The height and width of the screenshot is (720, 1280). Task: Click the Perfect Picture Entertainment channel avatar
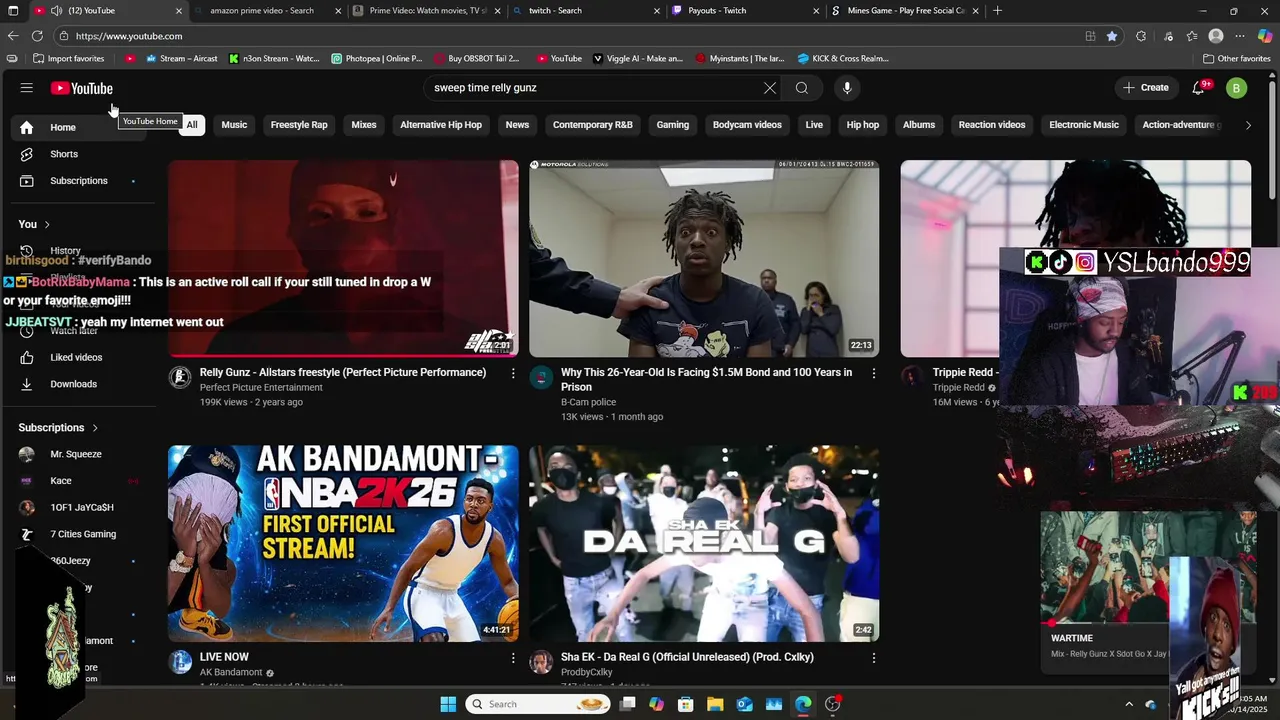[180, 377]
